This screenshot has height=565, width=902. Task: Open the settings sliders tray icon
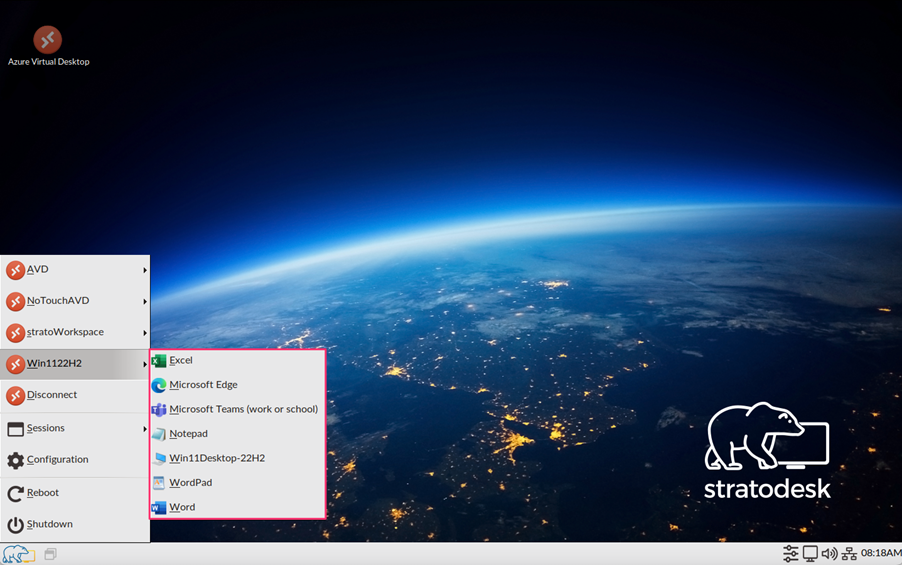[791, 553]
